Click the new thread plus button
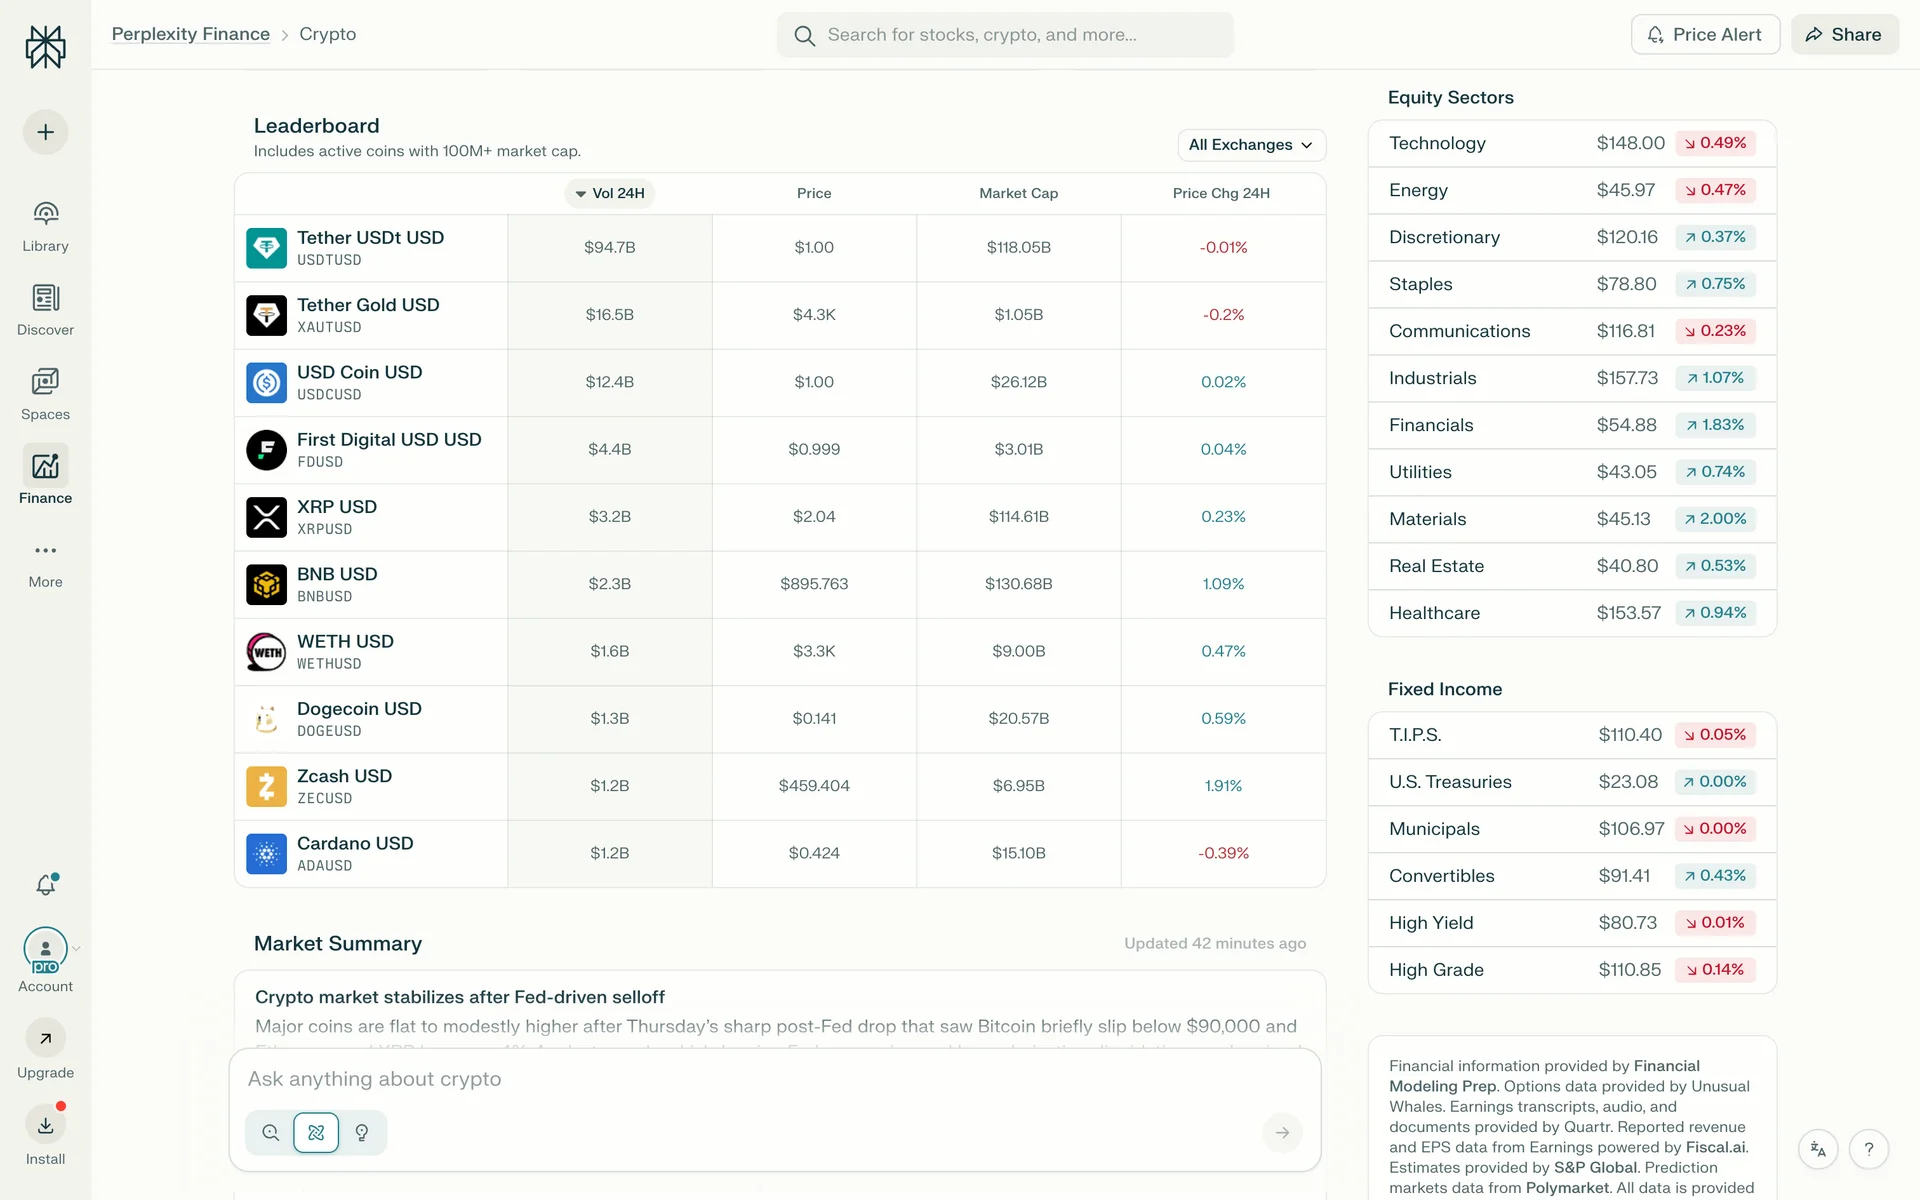This screenshot has width=1920, height=1200. point(46,132)
